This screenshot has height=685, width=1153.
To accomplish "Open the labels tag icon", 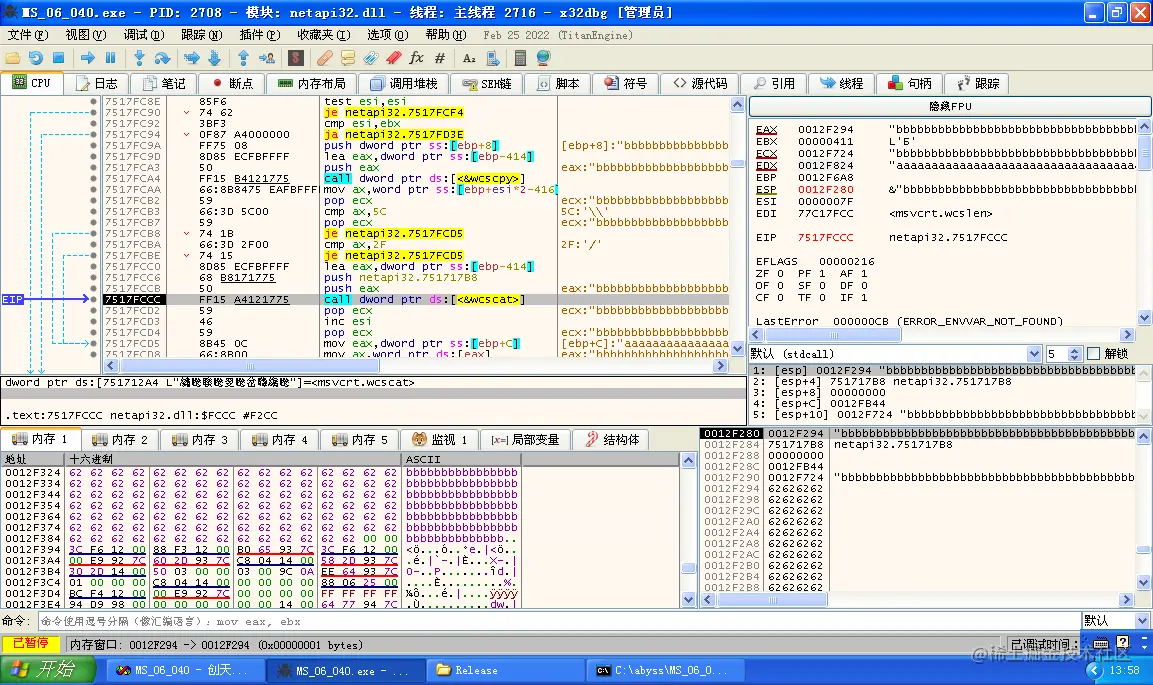I will pos(371,58).
